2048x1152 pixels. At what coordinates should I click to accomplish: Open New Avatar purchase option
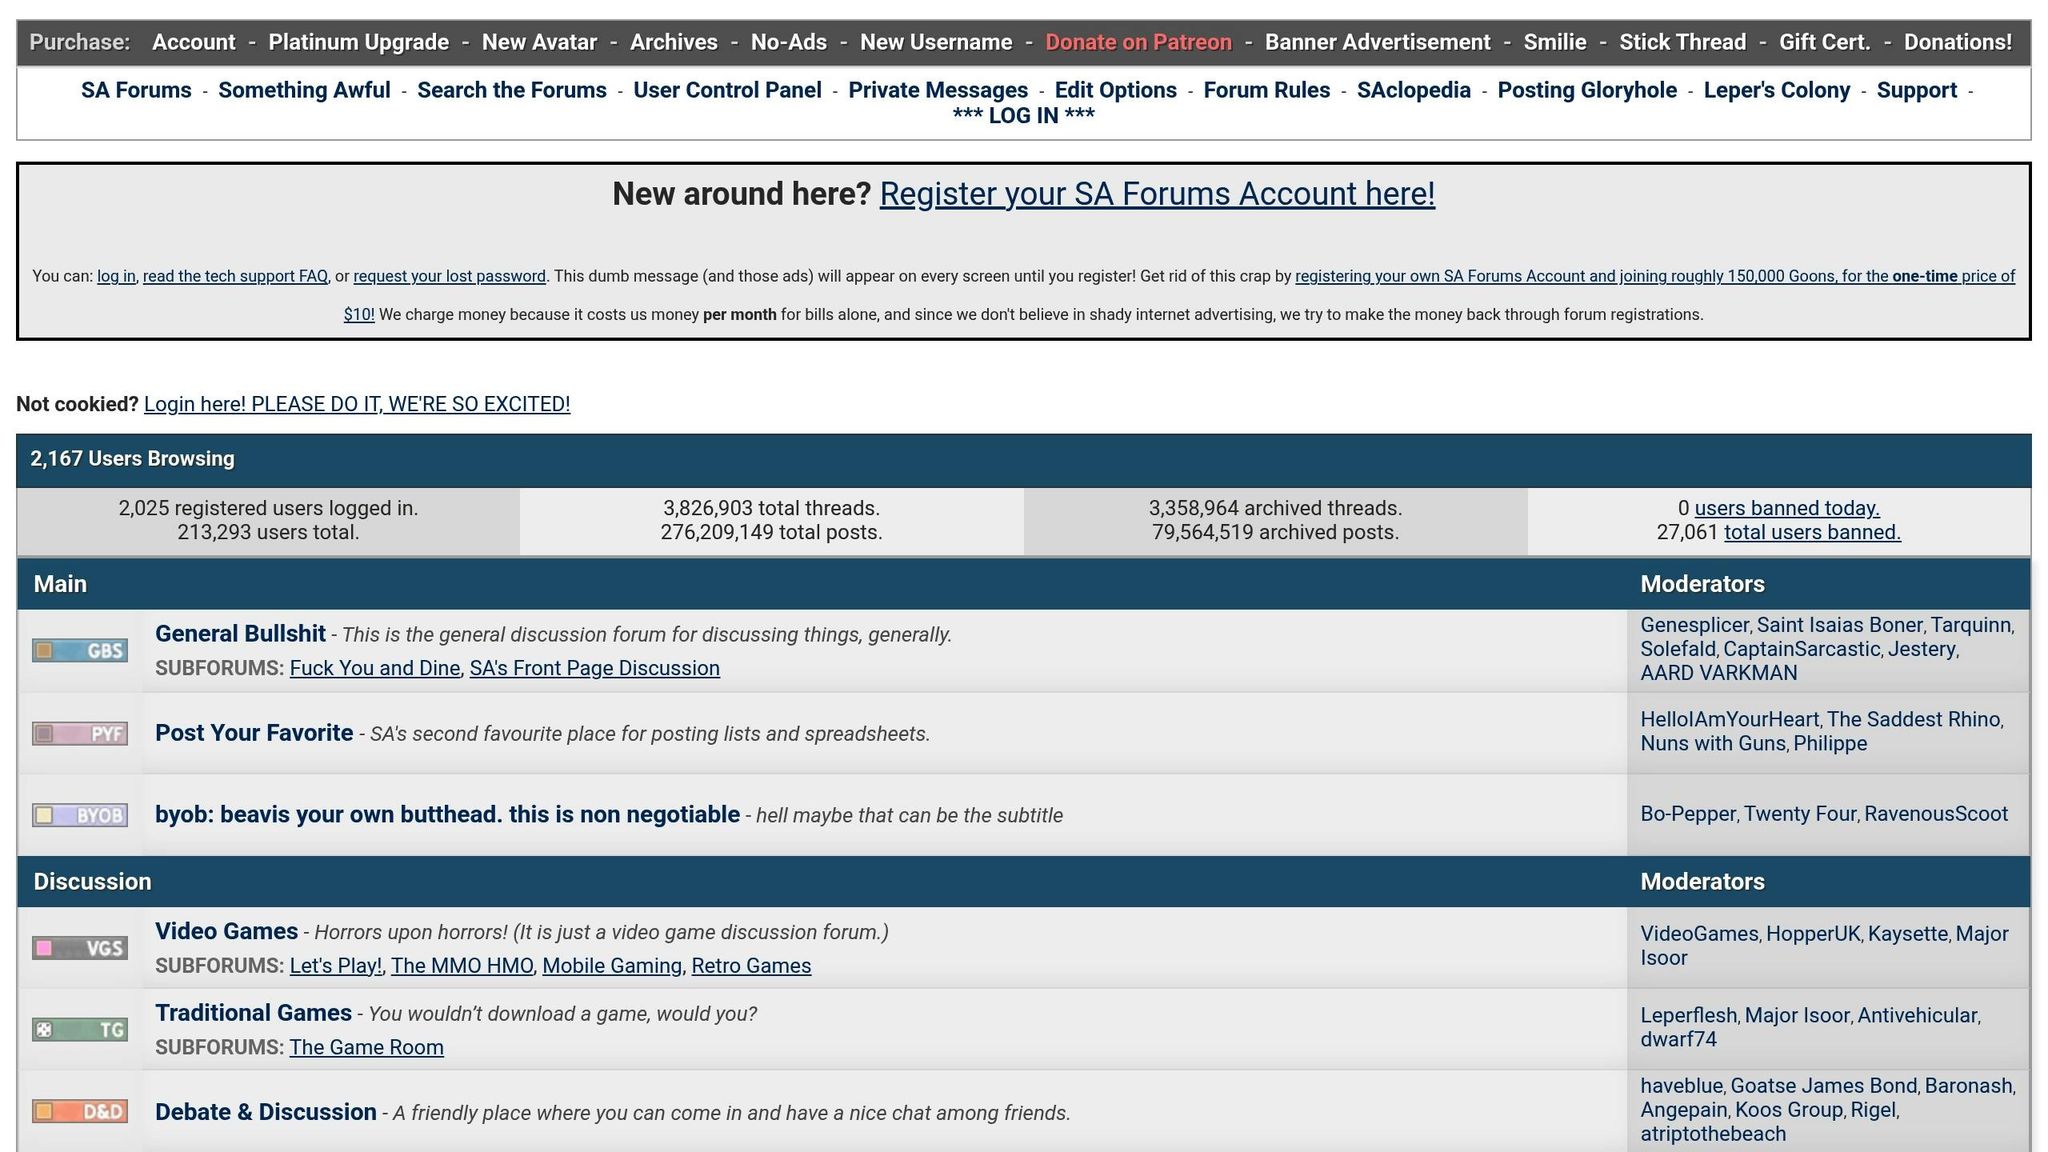539,42
